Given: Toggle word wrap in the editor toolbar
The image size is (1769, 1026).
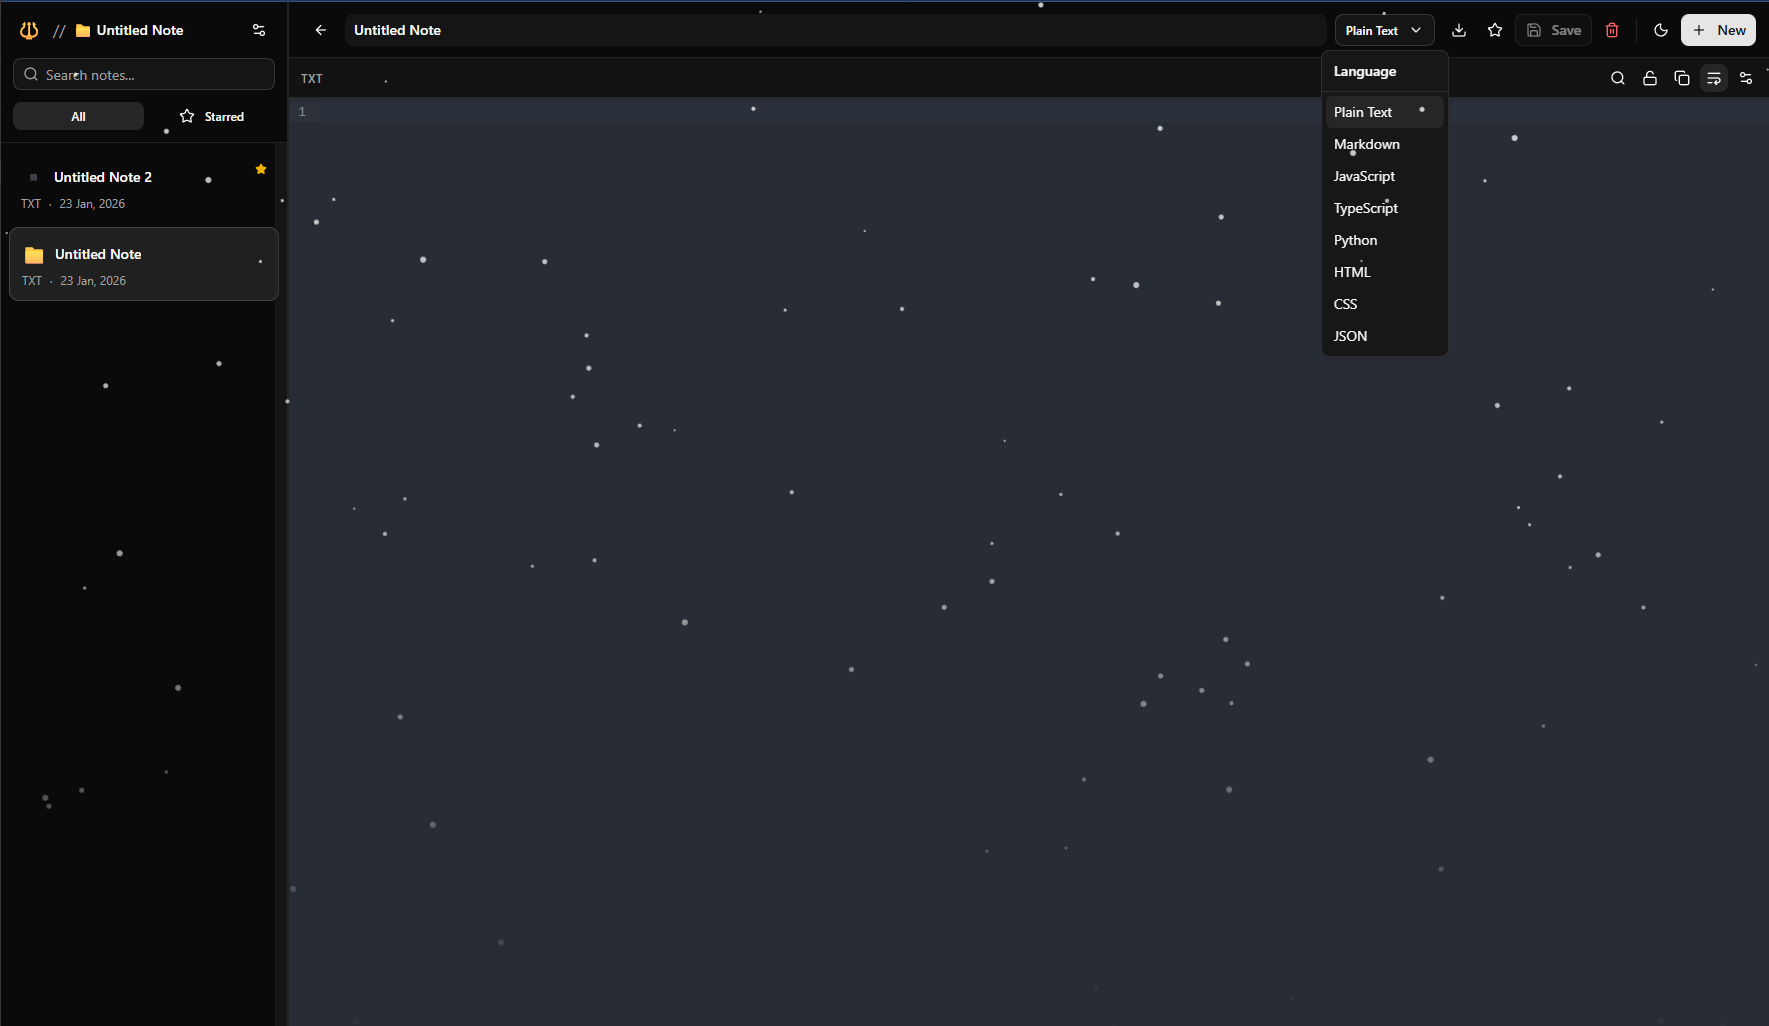Looking at the screenshot, I should pos(1714,78).
